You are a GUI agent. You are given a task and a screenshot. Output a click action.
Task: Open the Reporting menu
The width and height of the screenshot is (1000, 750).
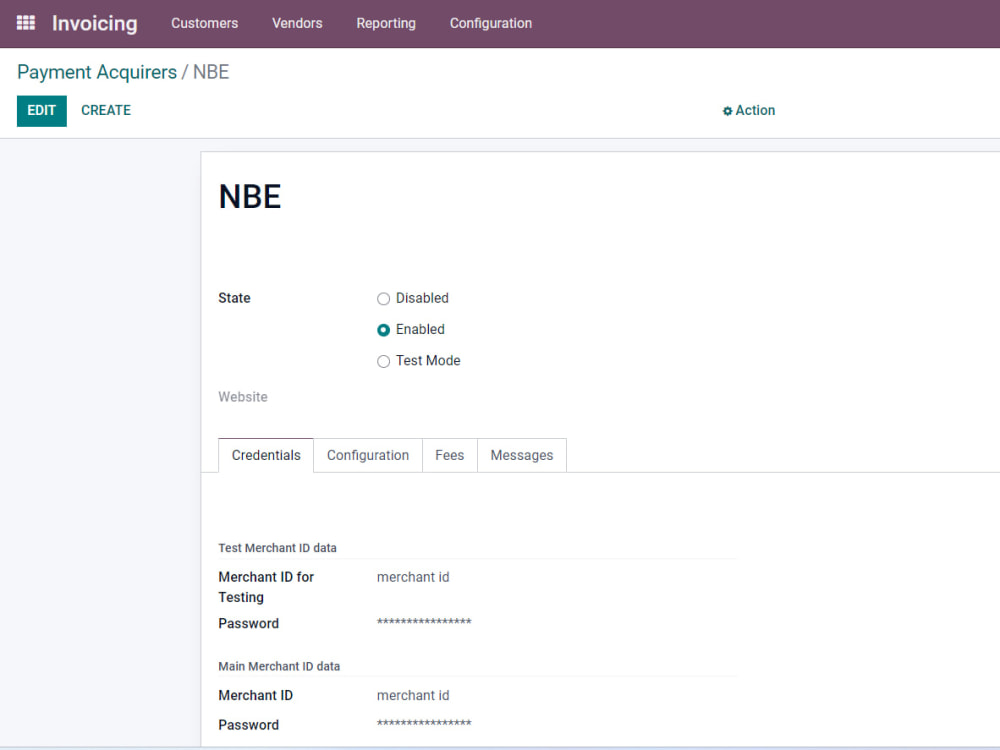(x=386, y=23)
